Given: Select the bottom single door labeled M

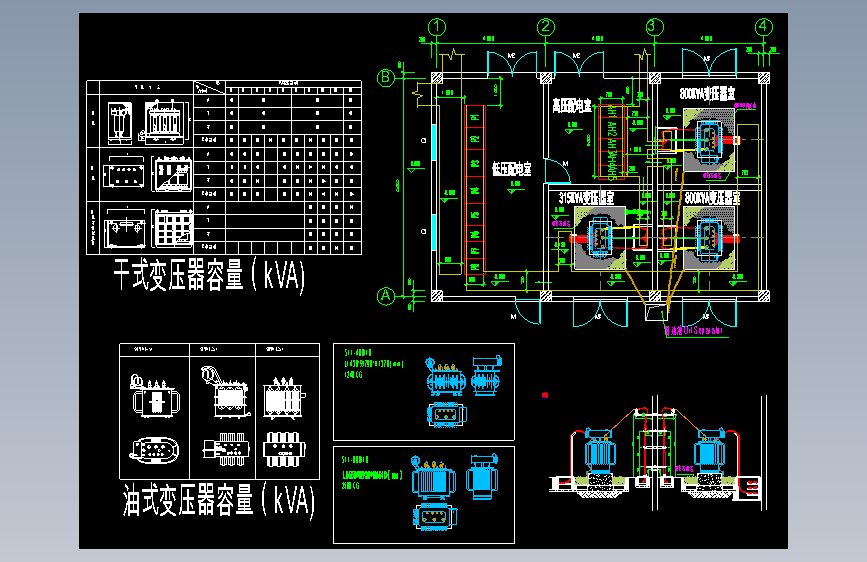Looking at the screenshot, I should coord(527,311).
